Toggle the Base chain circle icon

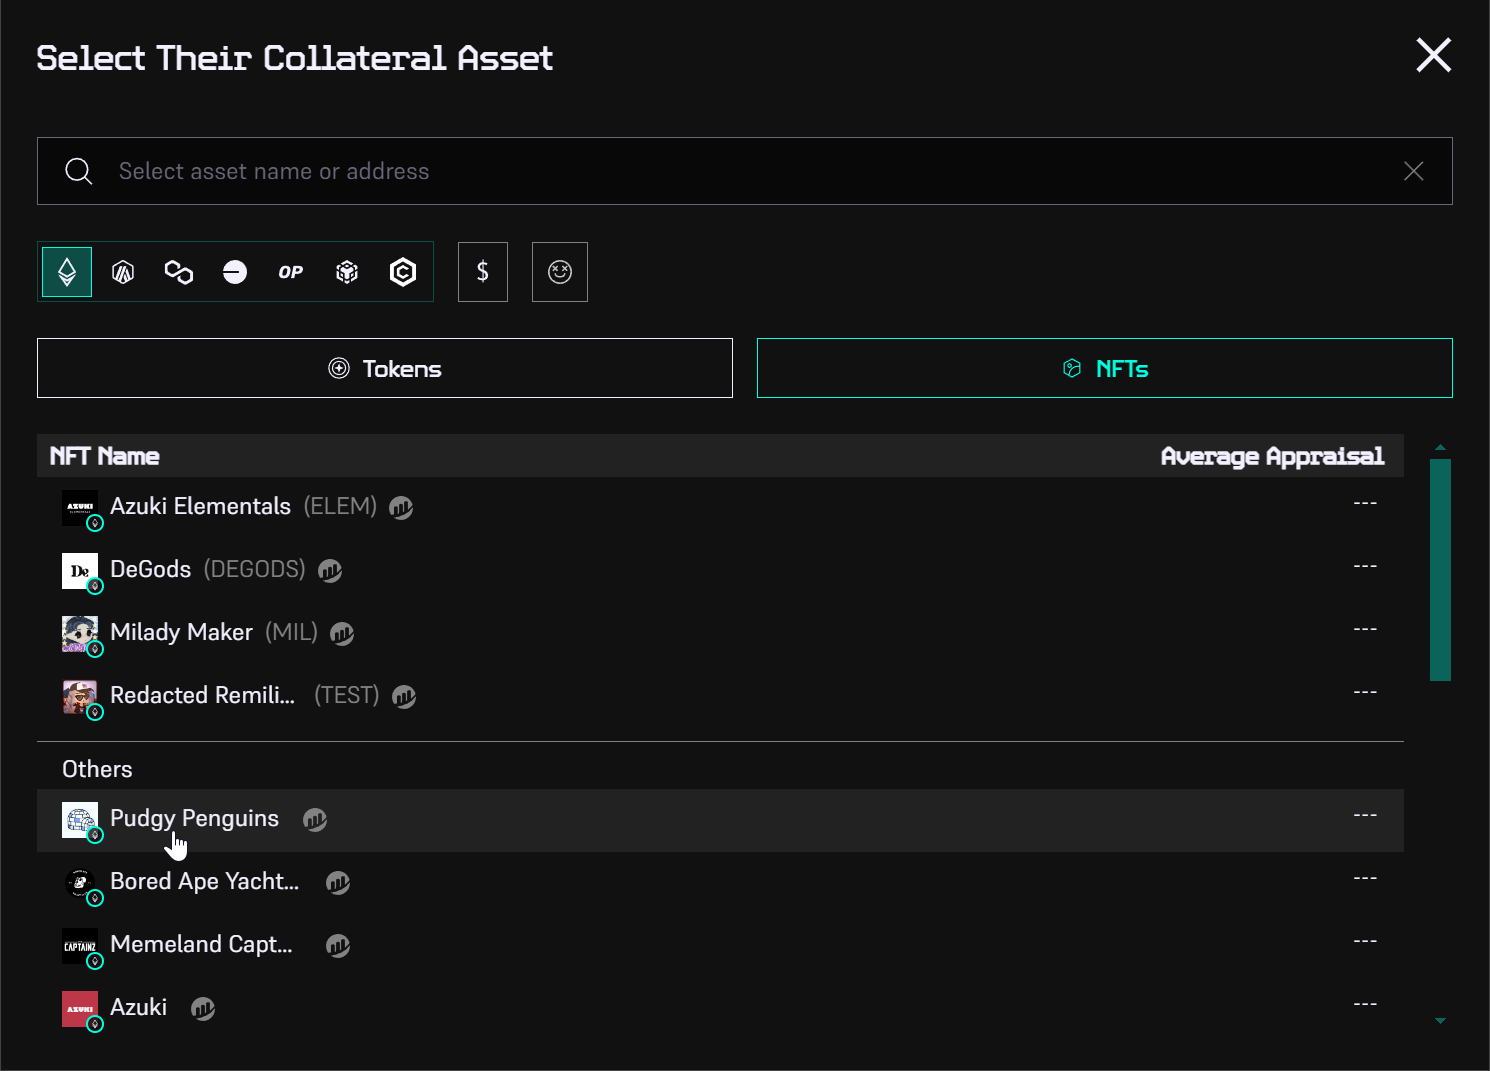click(x=235, y=272)
